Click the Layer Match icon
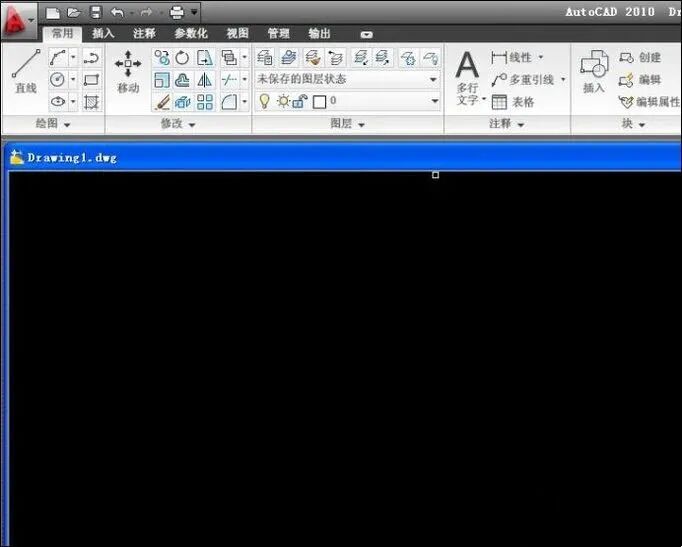Viewport: 682px width, 547px height. point(312,57)
